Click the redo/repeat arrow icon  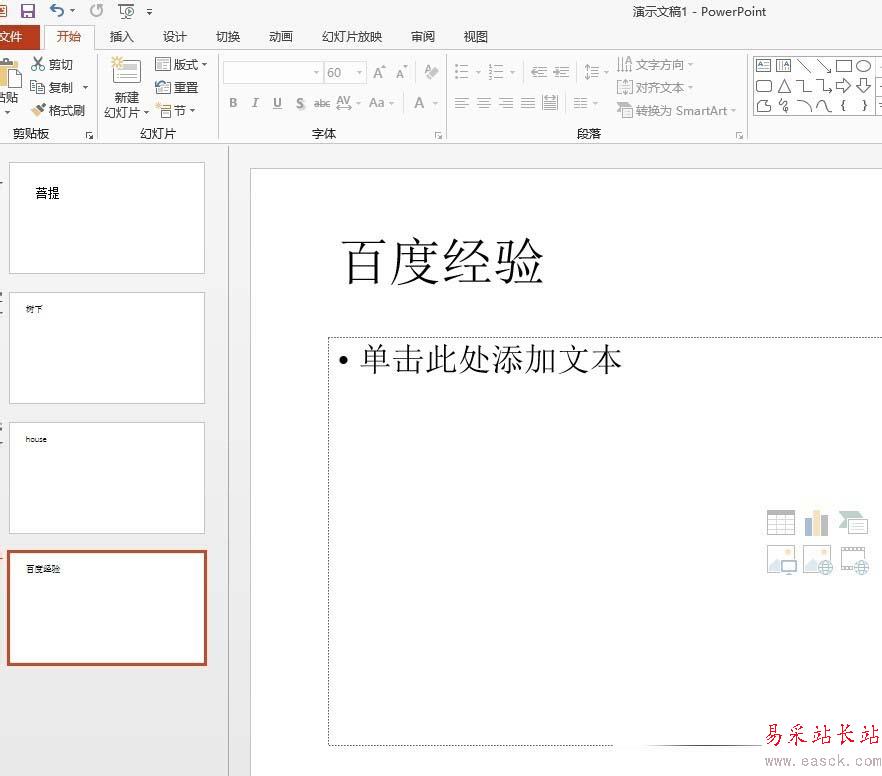pos(97,10)
